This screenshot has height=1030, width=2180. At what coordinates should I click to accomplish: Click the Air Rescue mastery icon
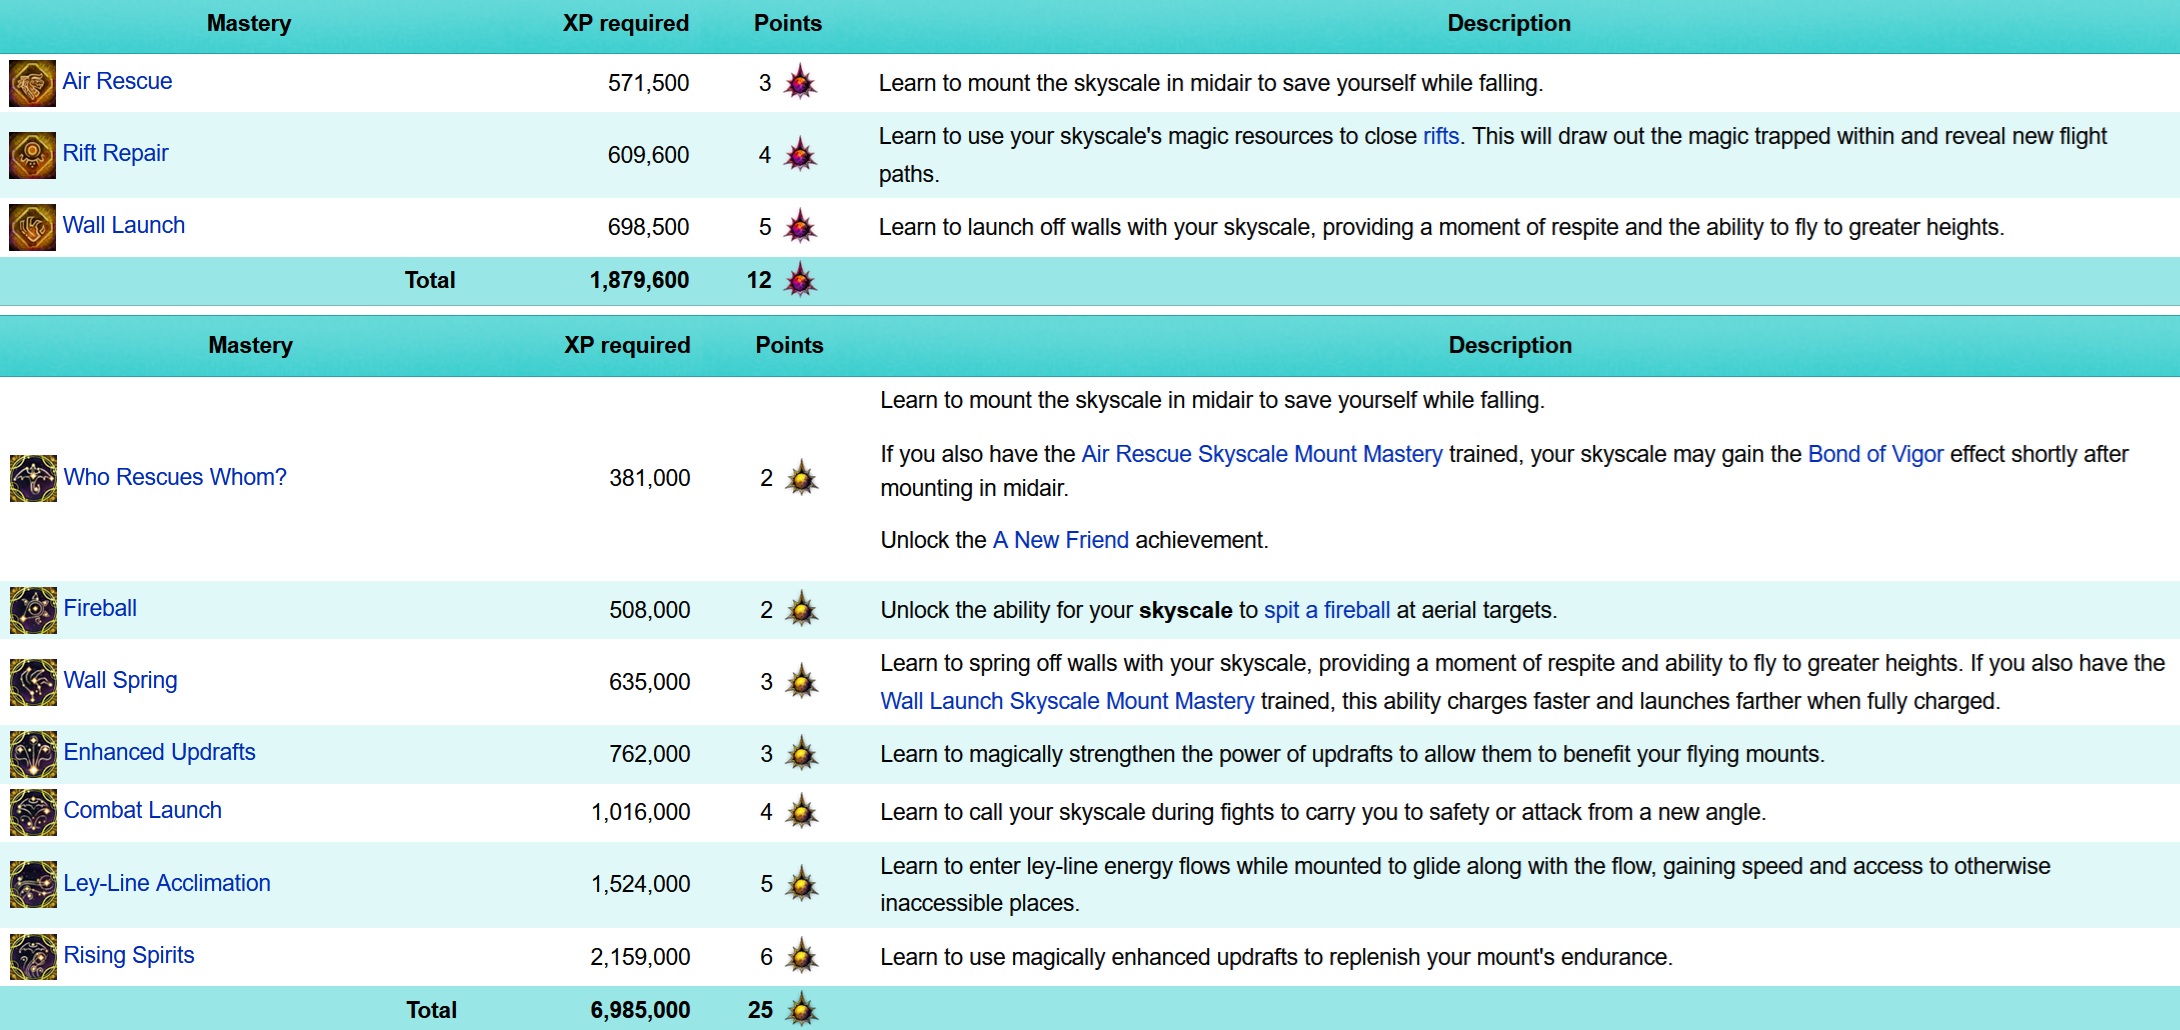click(x=32, y=83)
